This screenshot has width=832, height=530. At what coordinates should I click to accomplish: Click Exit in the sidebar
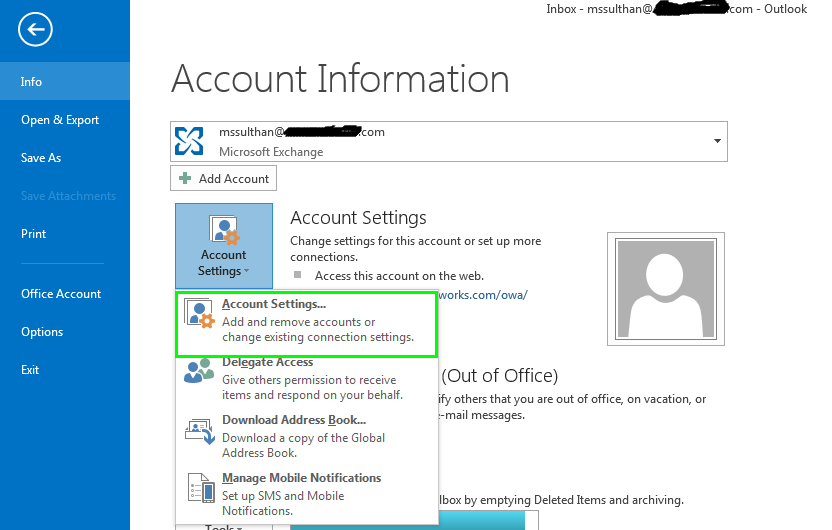coord(65,370)
